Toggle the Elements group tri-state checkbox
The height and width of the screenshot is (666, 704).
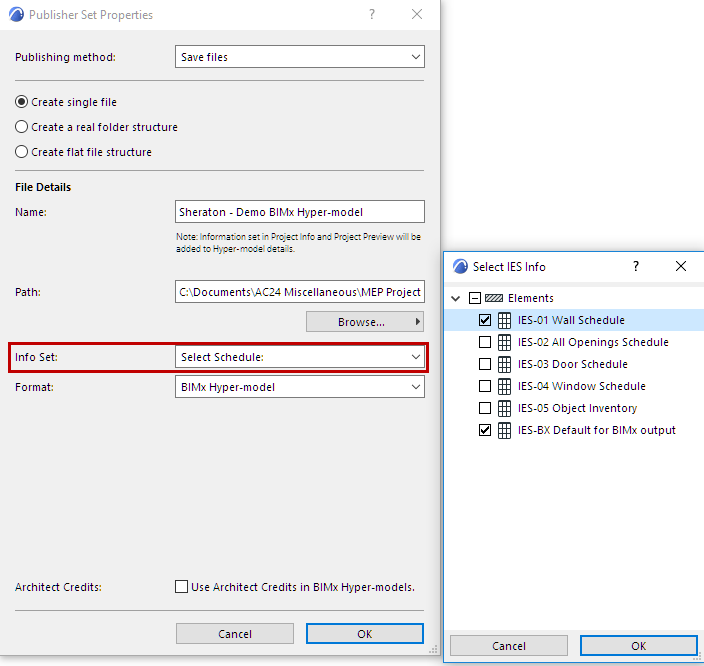pyautogui.click(x=475, y=298)
